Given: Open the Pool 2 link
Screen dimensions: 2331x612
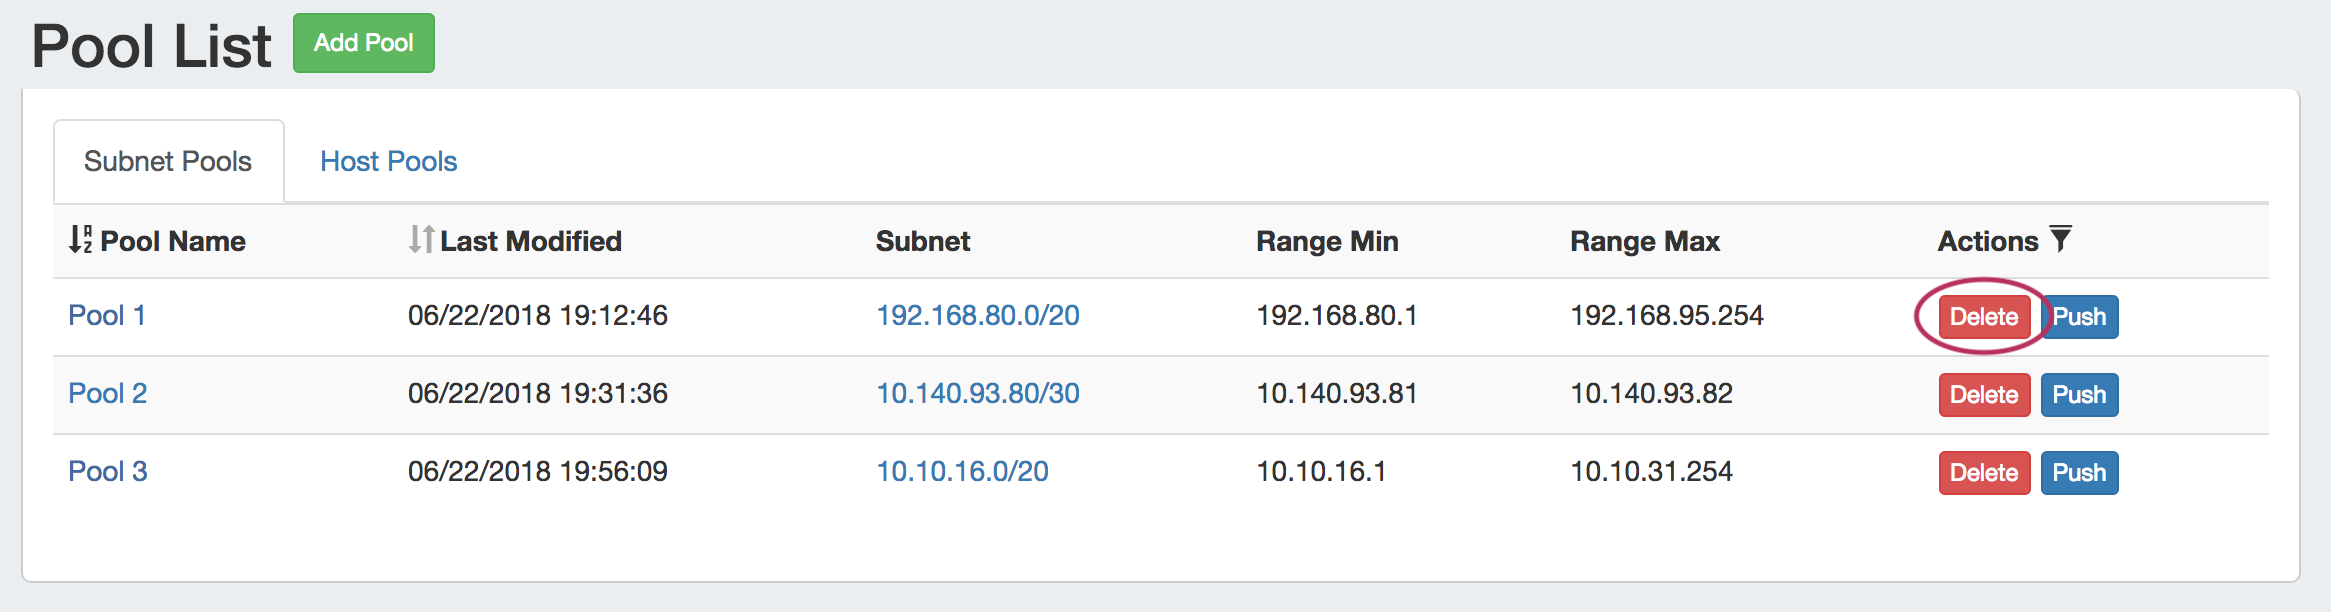Looking at the screenshot, I should click(x=107, y=394).
